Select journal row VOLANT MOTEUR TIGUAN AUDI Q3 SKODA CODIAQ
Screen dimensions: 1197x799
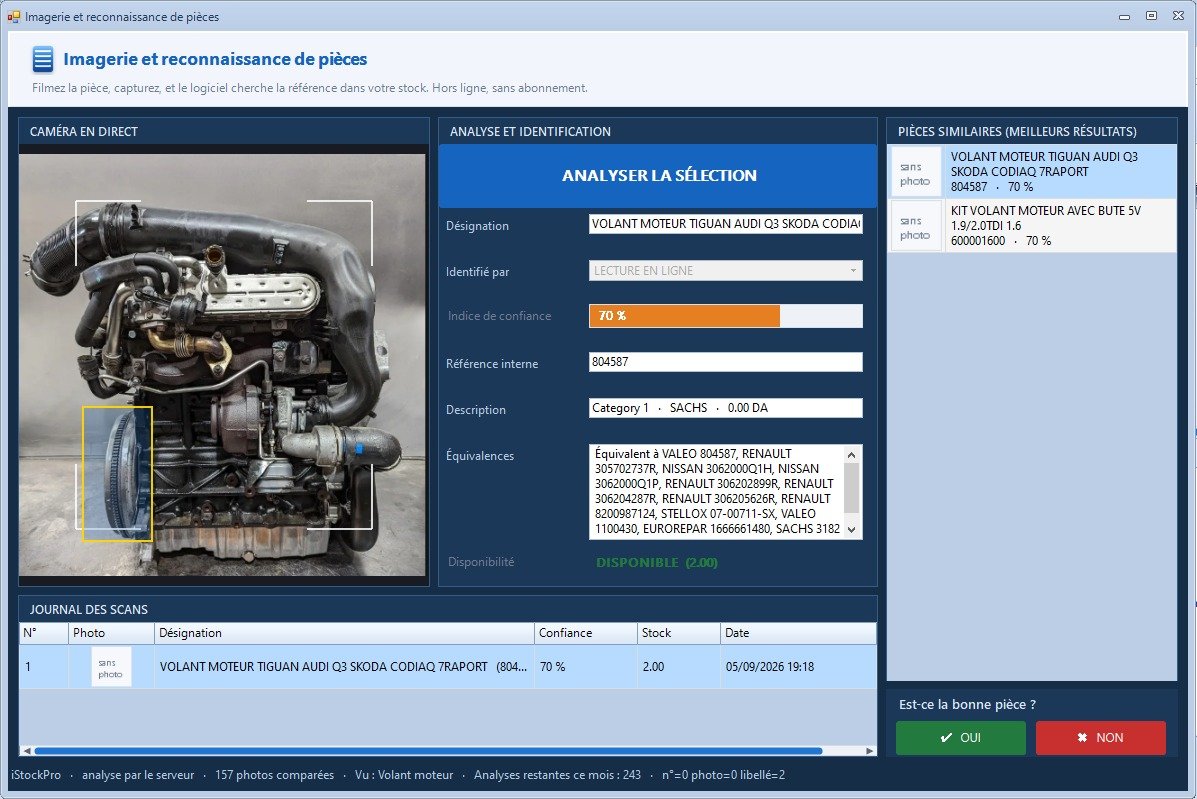pos(447,667)
